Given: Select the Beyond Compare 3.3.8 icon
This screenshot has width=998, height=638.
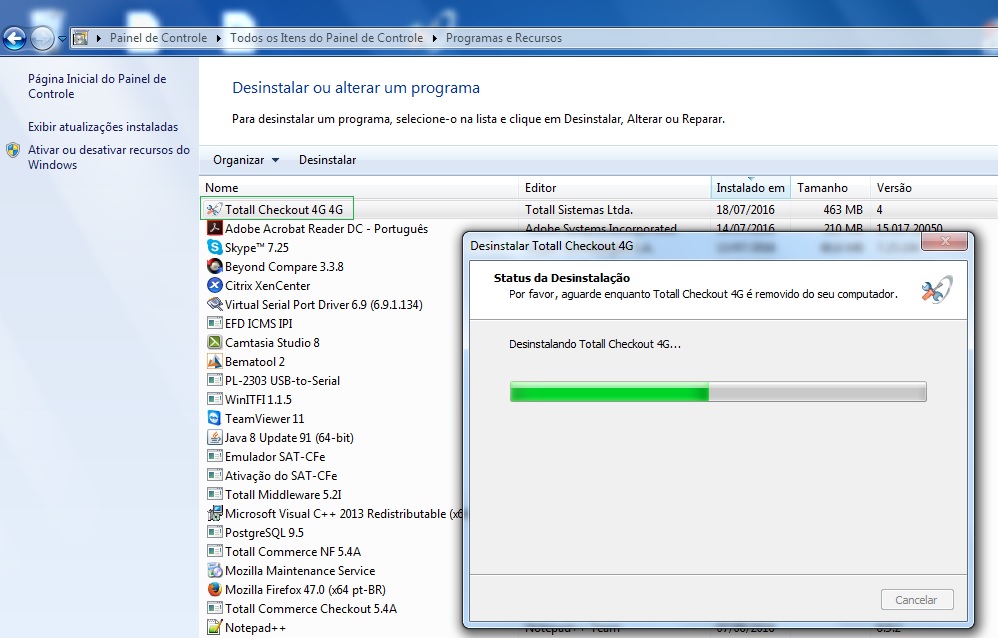Looking at the screenshot, I should click(x=214, y=266).
